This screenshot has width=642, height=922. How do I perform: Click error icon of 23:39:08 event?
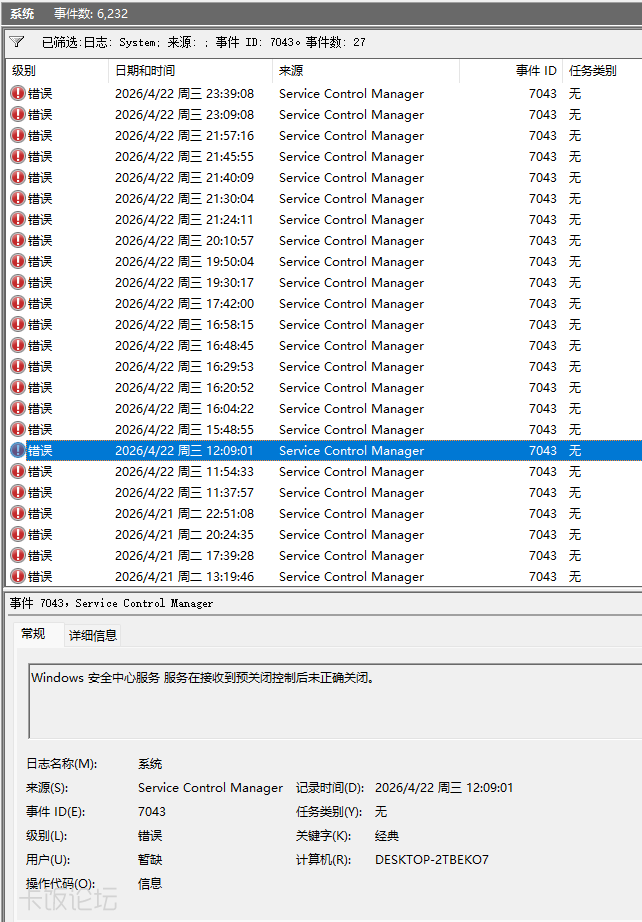[x=18, y=93]
